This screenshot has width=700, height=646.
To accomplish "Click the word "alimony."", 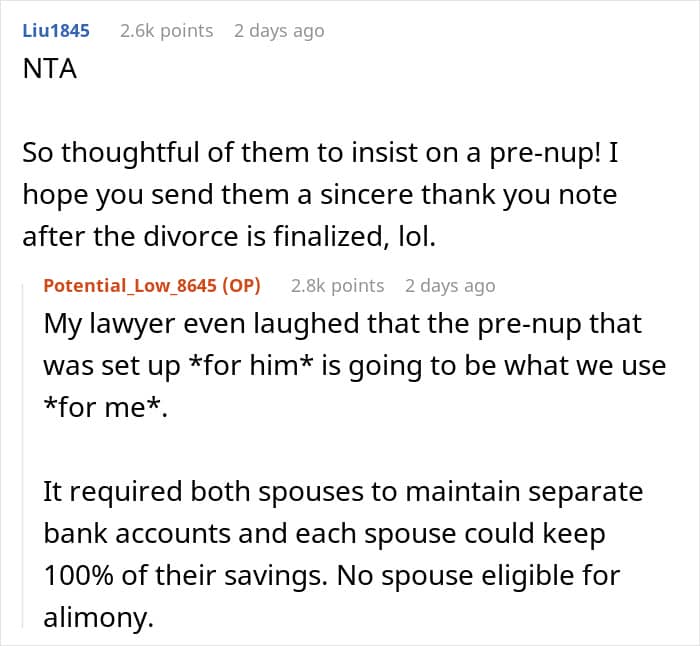I will click(x=98, y=618).
